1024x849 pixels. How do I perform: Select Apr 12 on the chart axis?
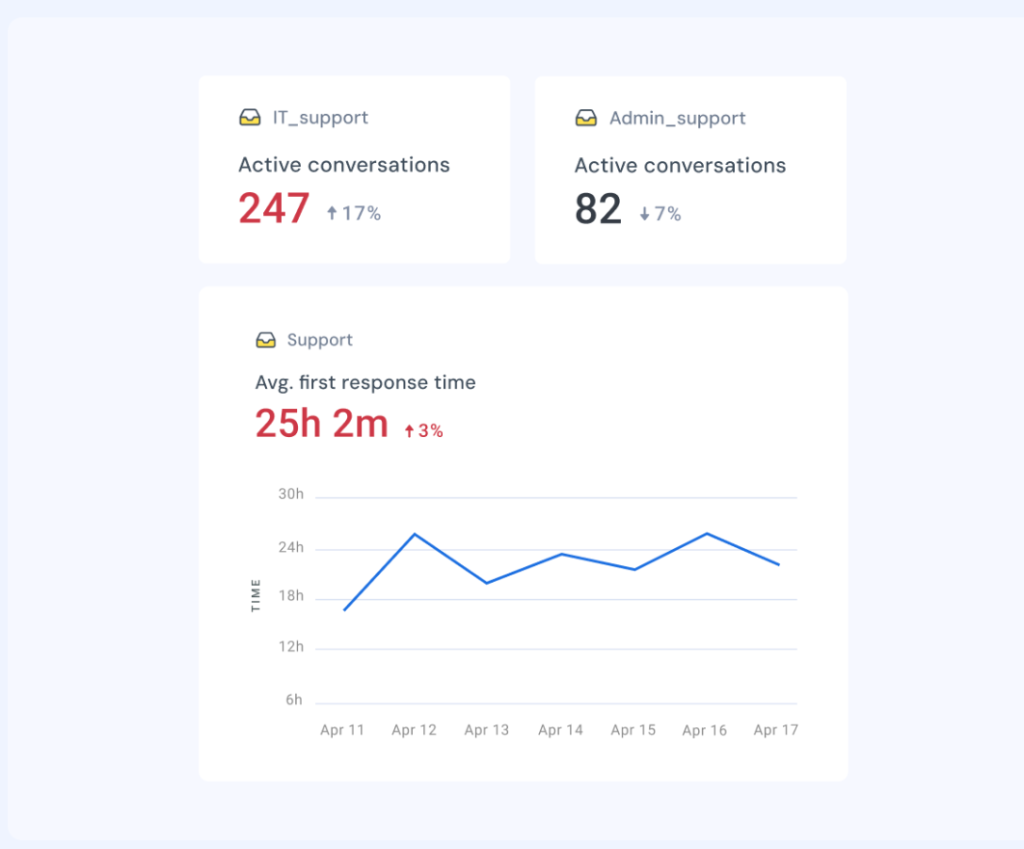point(414,730)
